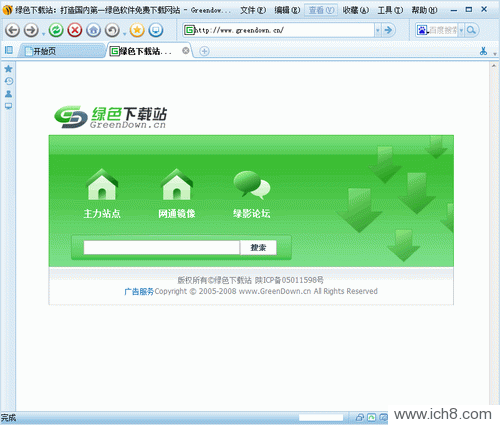Click the 主力站点 house icon
This screenshot has height=425, width=500.
[102, 184]
